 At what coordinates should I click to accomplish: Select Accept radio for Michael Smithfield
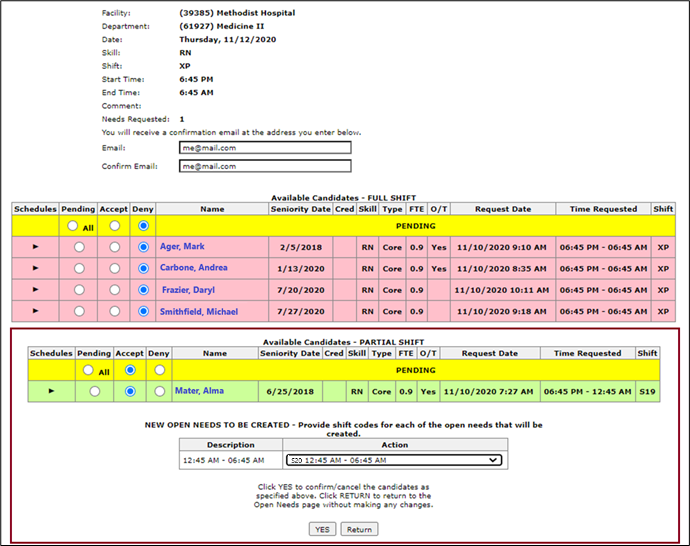click(x=115, y=312)
